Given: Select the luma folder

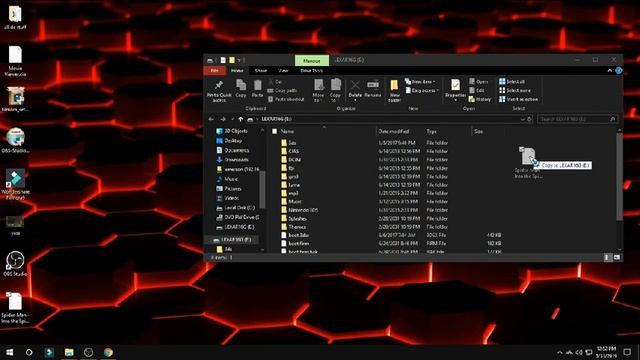Looking at the screenshot, I should (294, 185).
